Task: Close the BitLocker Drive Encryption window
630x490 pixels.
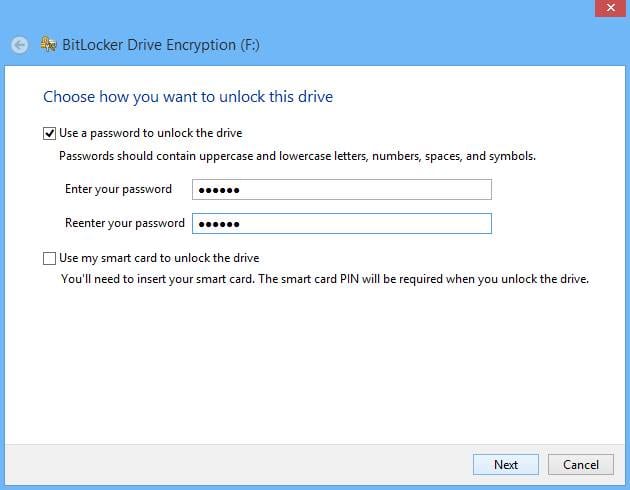Action: click(608, 7)
